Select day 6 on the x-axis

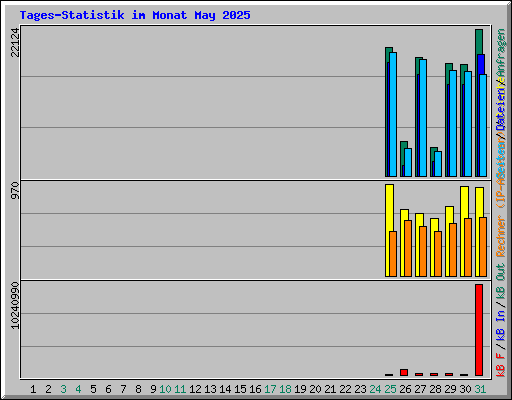point(108,389)
